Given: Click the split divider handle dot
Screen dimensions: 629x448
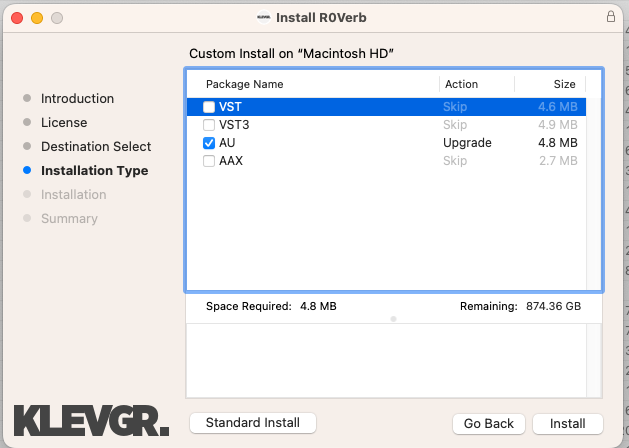Looking at the screenshot, I should tap(394, 319).
